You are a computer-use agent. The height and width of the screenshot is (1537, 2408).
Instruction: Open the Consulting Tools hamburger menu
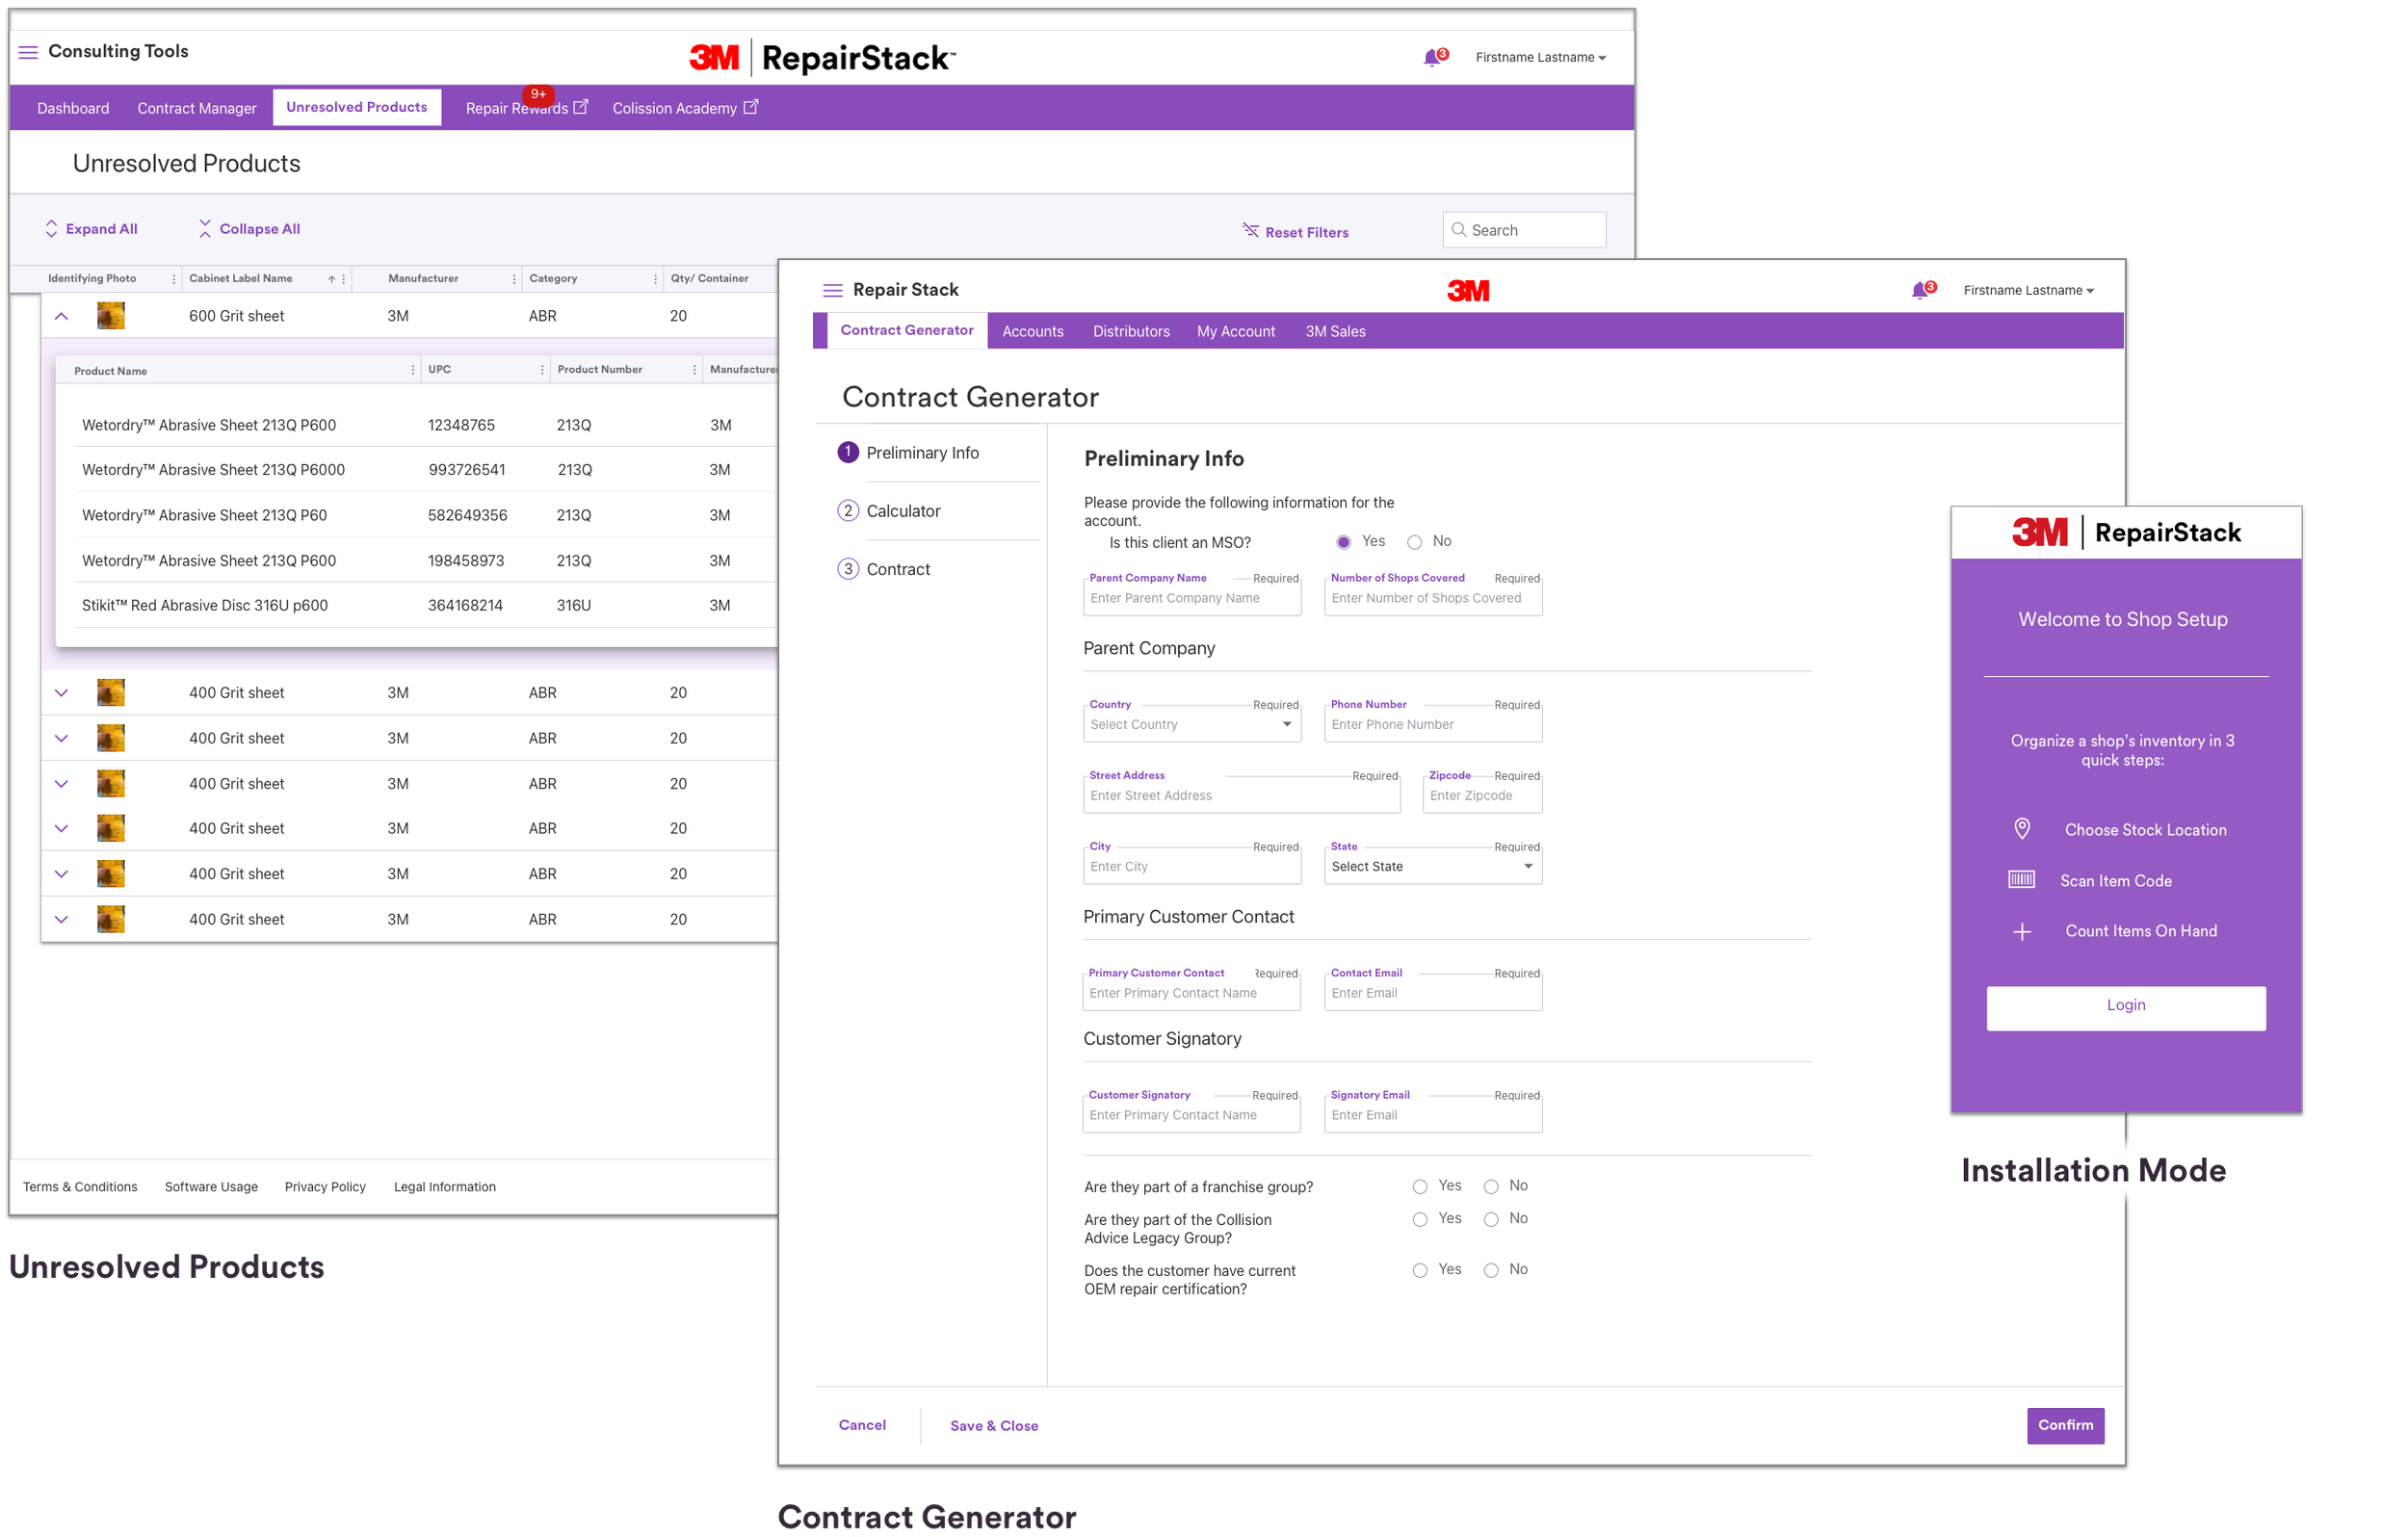click(x=28, y=52)
